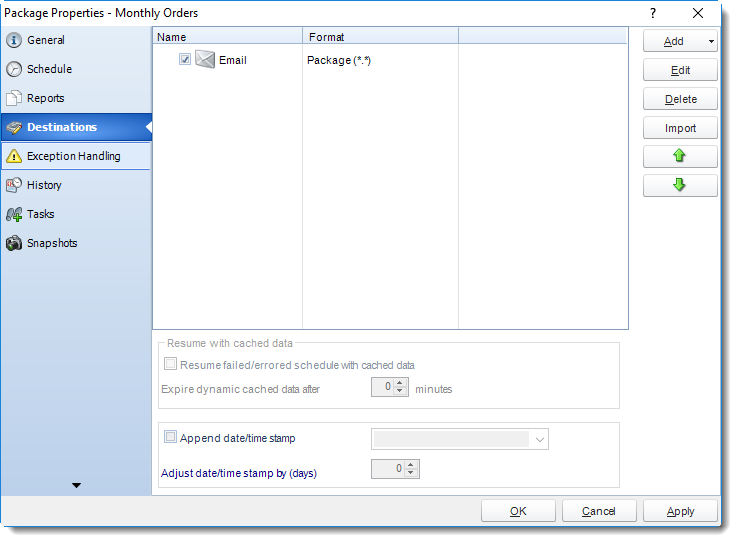Image resolution: width=737 pixels, height=542 pixels.
Task: Select the Email destination row text
Action: [233, 60]
